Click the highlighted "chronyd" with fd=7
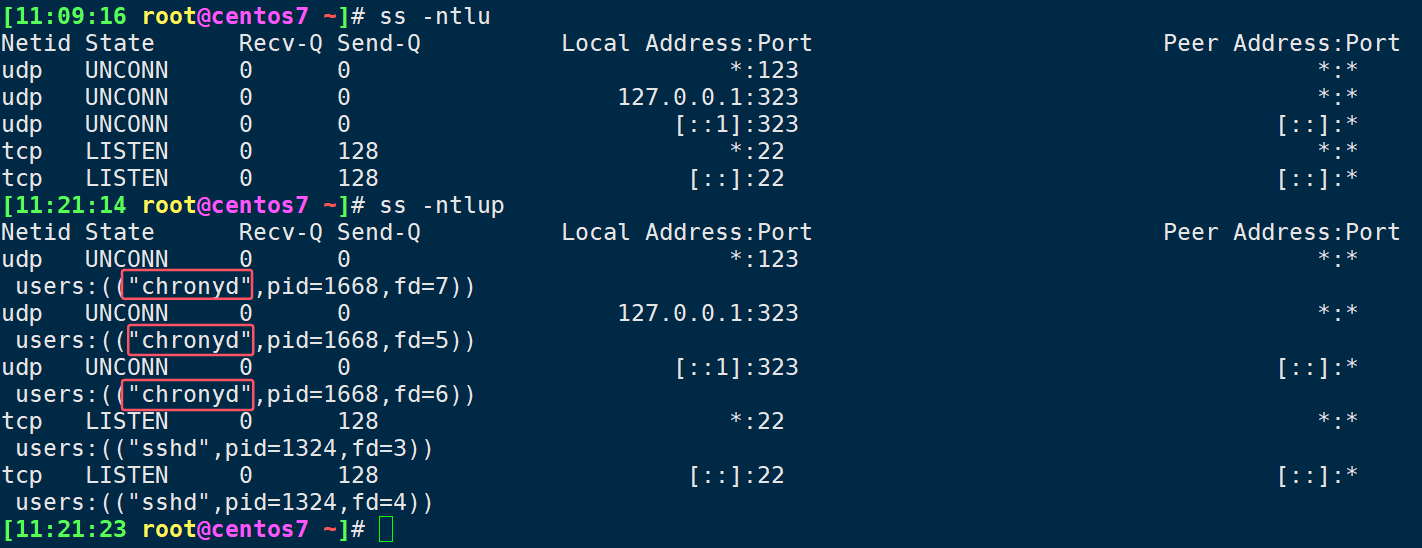 (x=187, y=286)
